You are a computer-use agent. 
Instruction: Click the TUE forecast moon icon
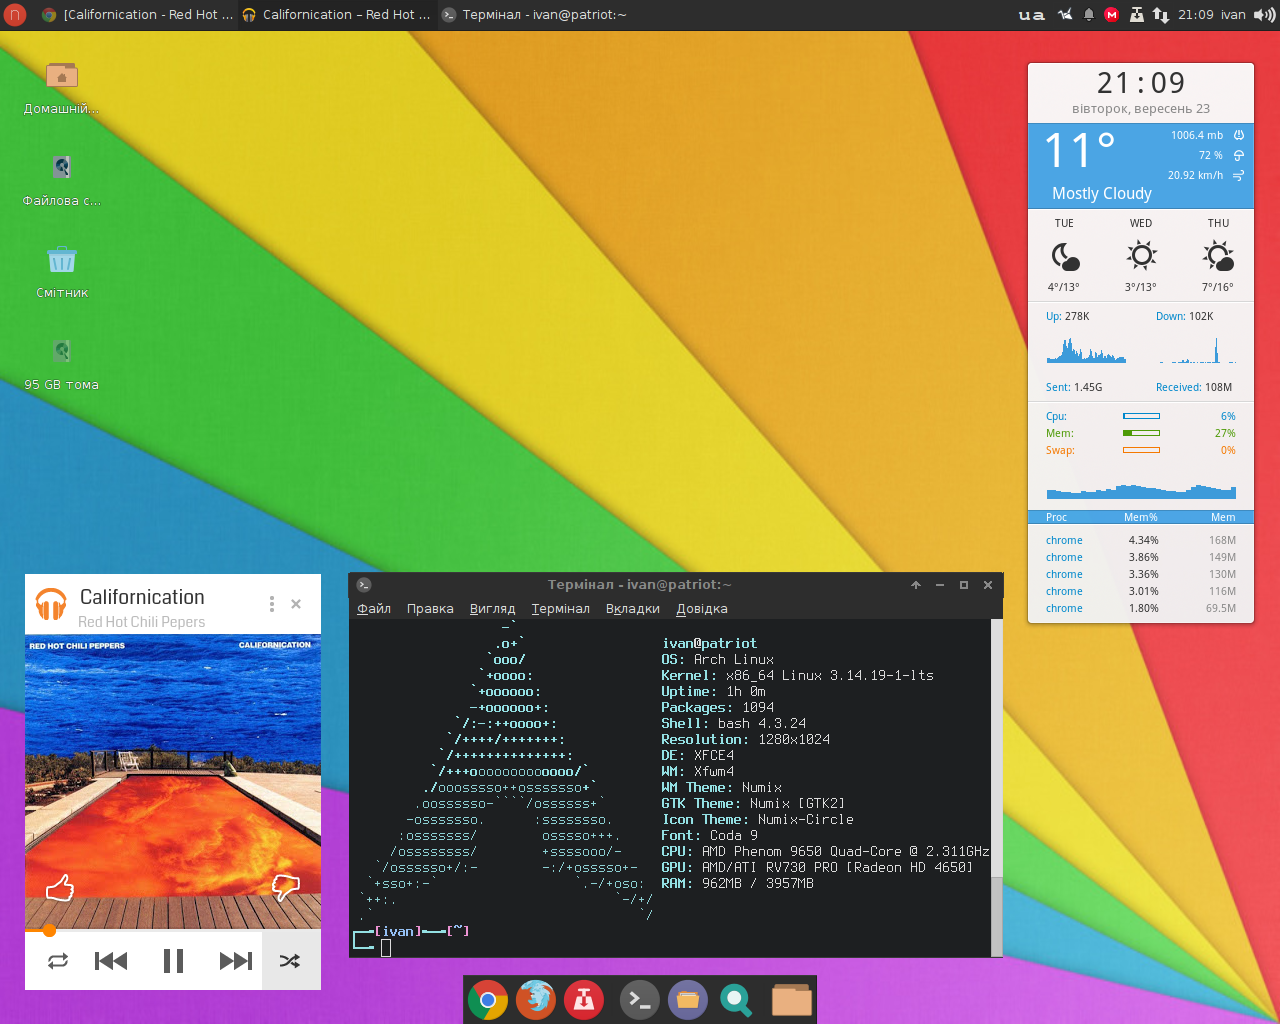point(1065,256)
